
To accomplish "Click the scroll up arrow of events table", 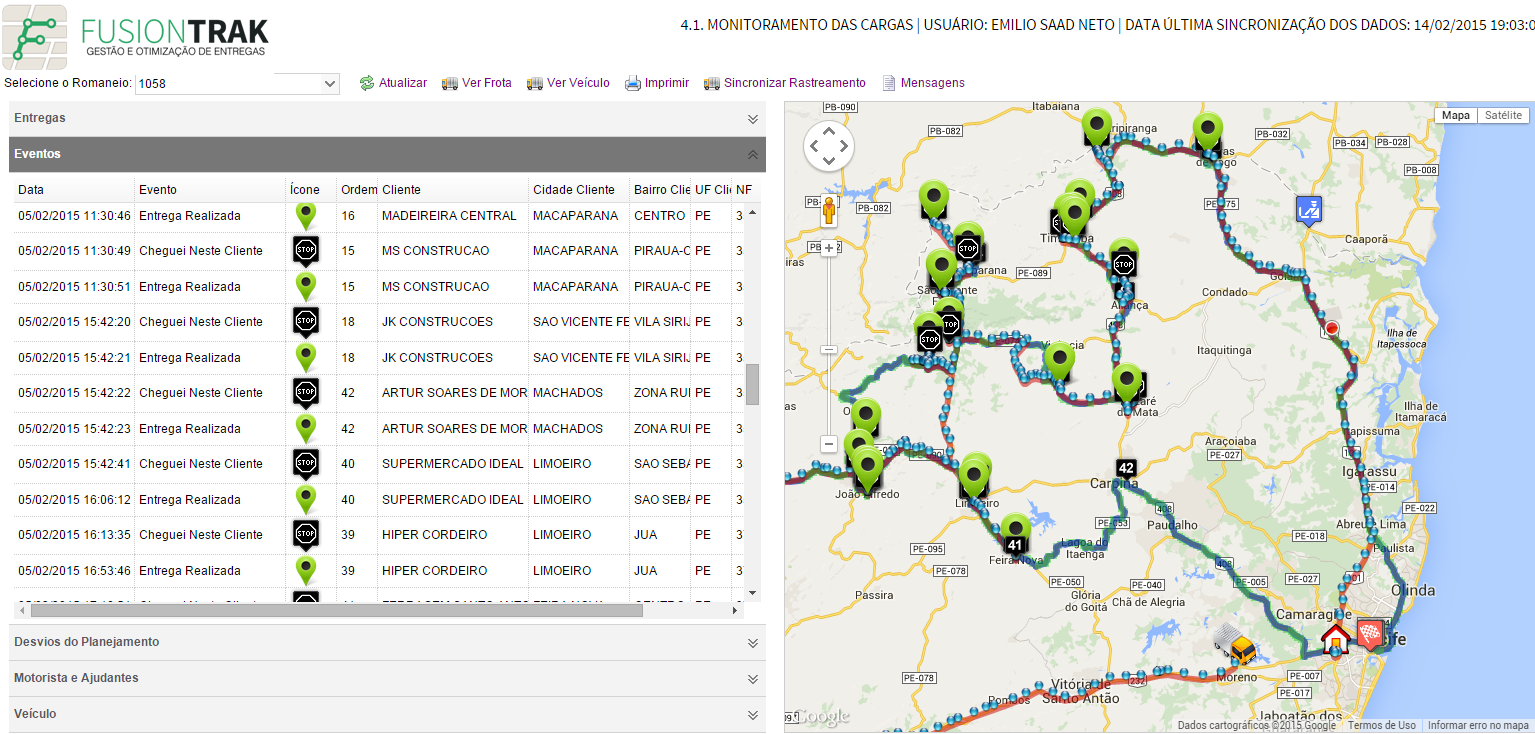I will [752, 212].
